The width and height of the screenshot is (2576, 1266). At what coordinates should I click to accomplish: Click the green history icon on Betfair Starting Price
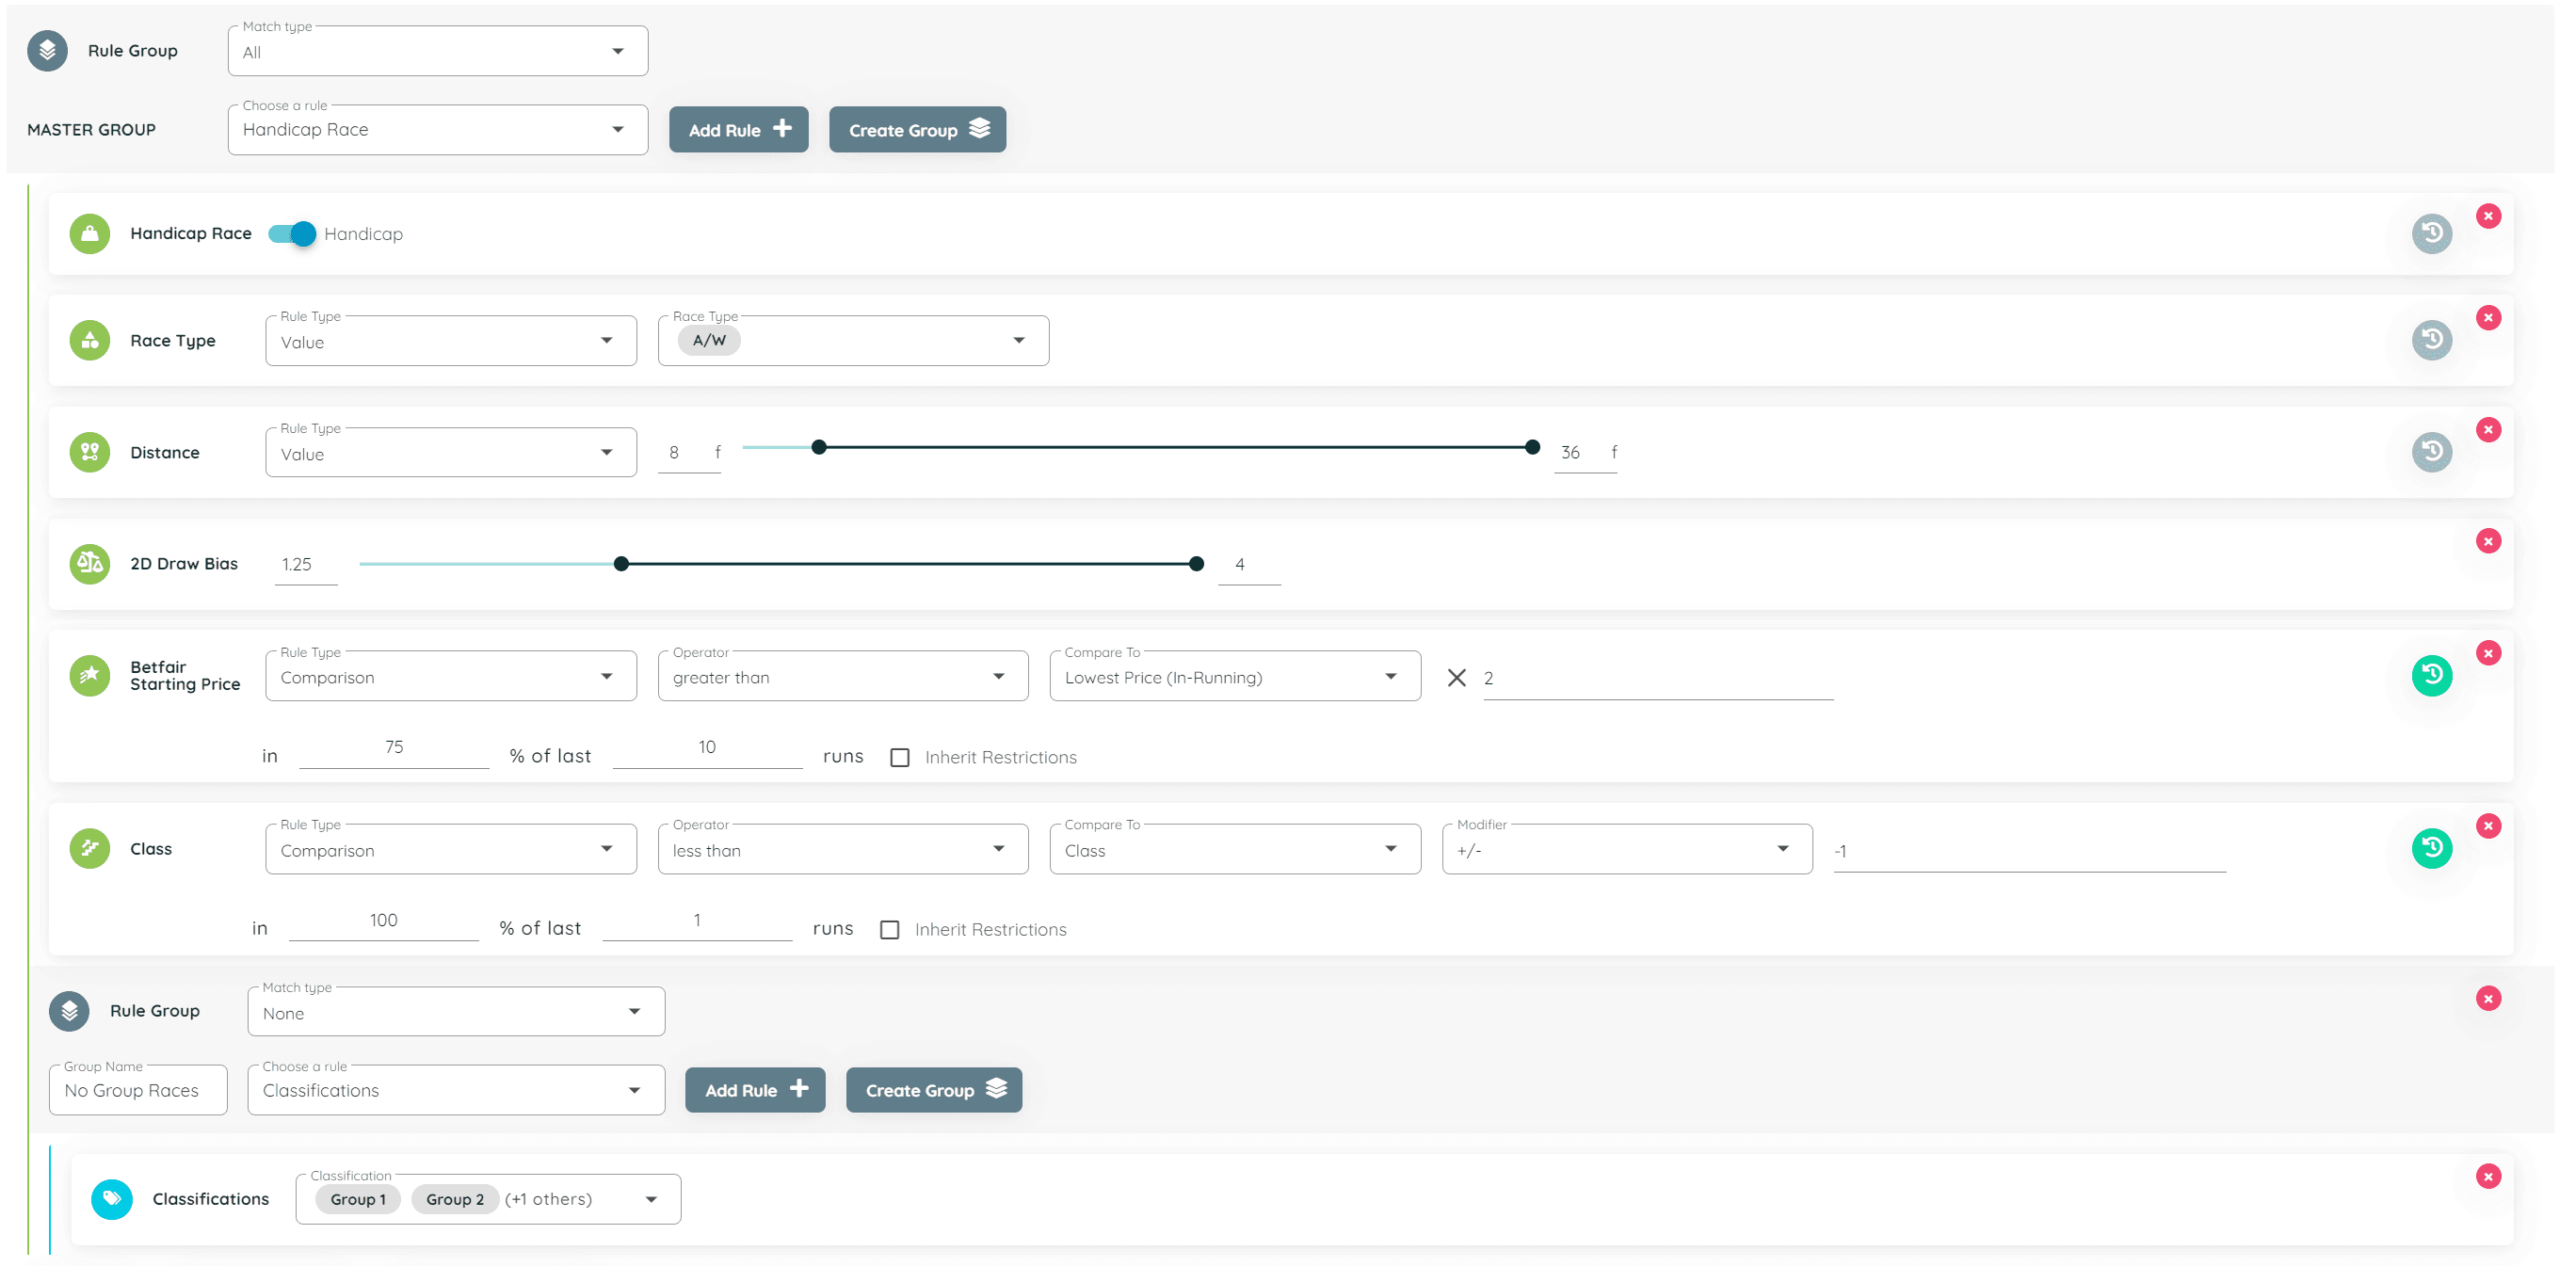(x=2431, y=675)
